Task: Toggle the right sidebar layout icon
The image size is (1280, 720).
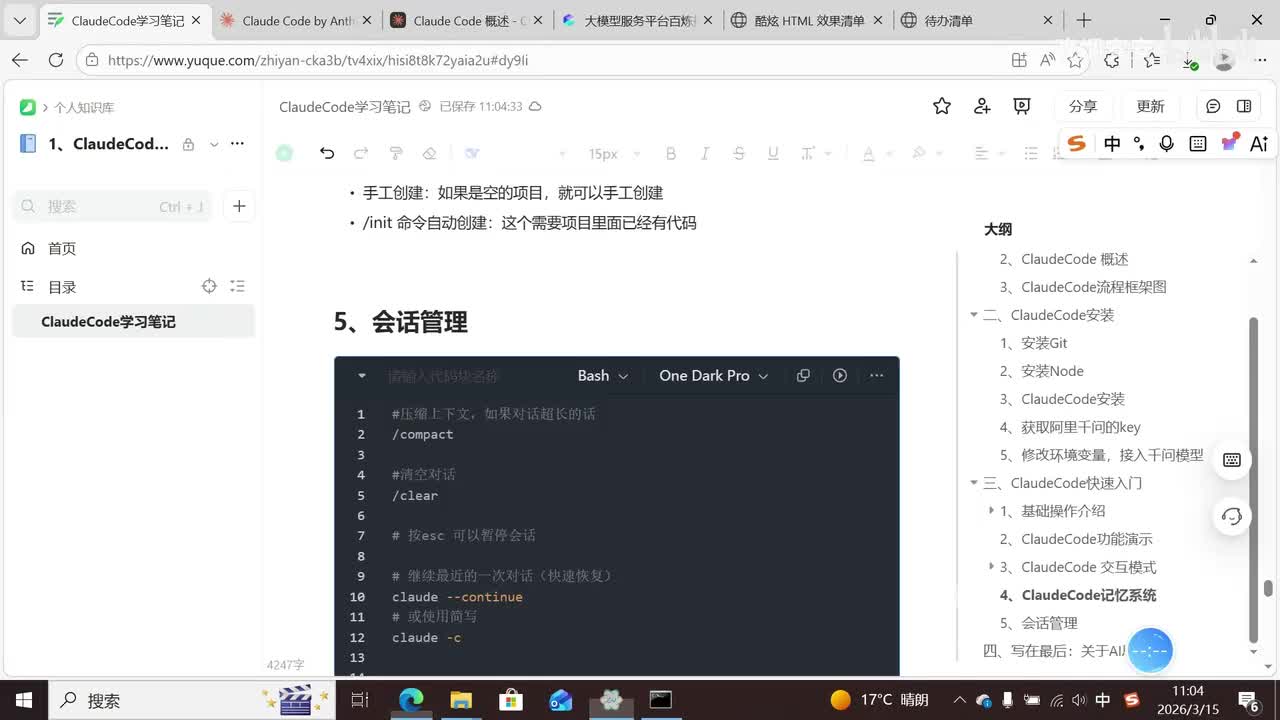Action: tap(1244, 106)
